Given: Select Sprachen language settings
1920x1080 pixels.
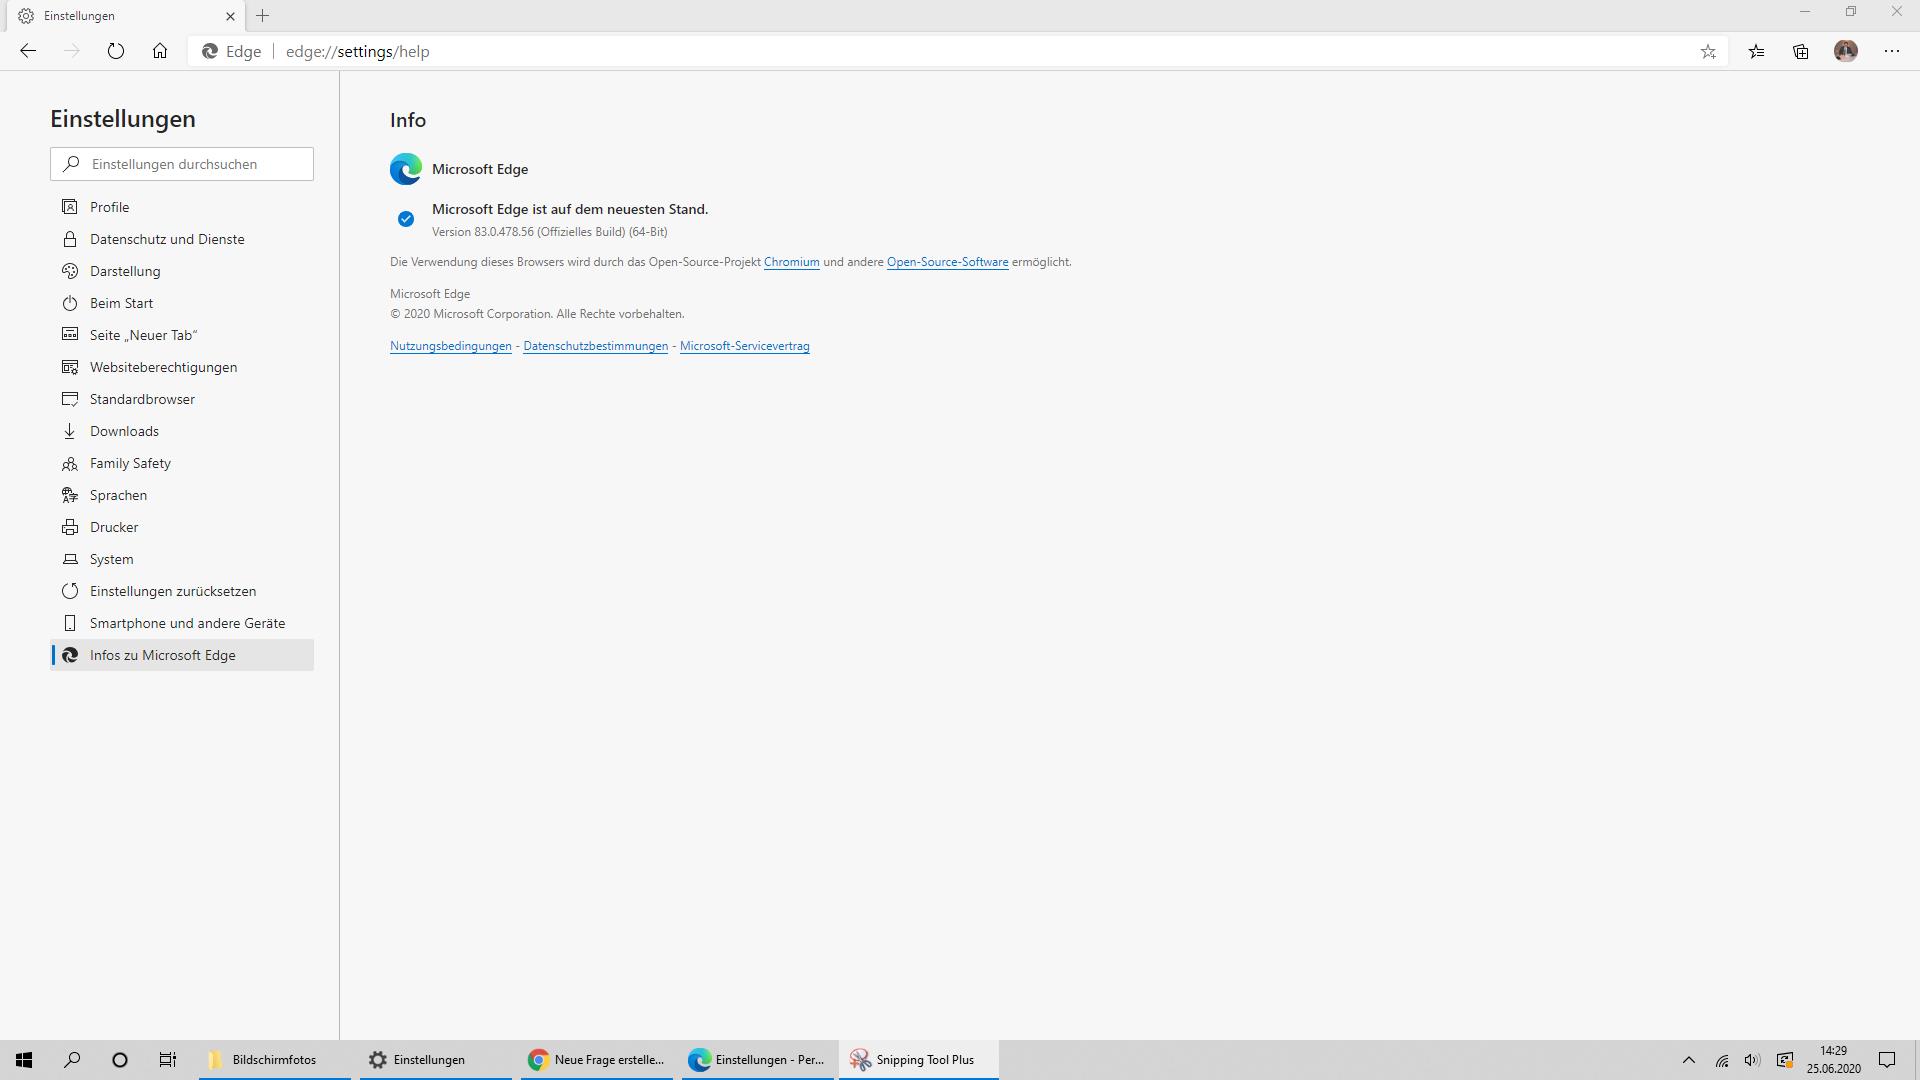Looking at the screenshot, I should tap(117, 495).
